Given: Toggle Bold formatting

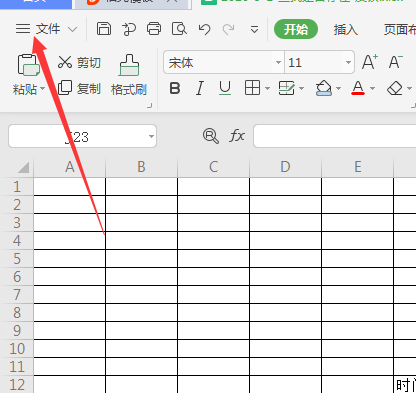Looking at the screenshot, I should [175, 89].
